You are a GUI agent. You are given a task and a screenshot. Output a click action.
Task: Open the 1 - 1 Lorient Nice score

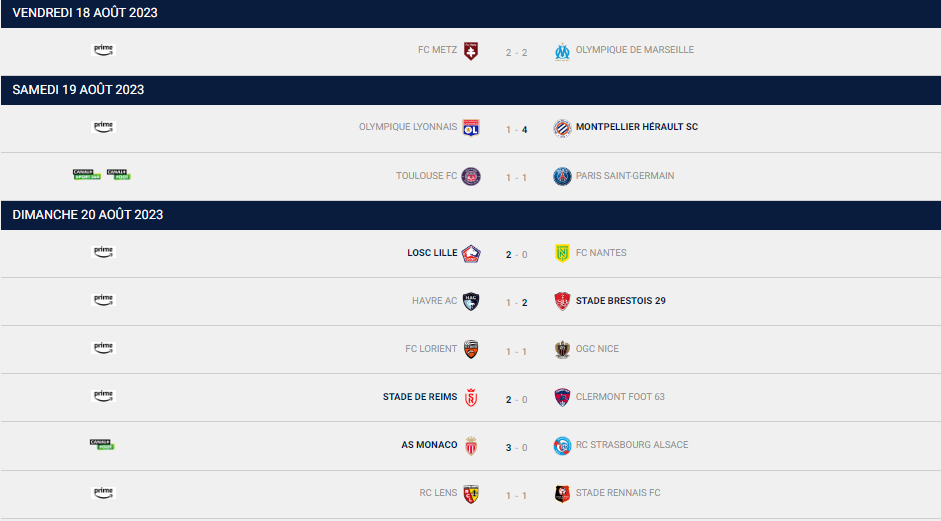[516, 352]
